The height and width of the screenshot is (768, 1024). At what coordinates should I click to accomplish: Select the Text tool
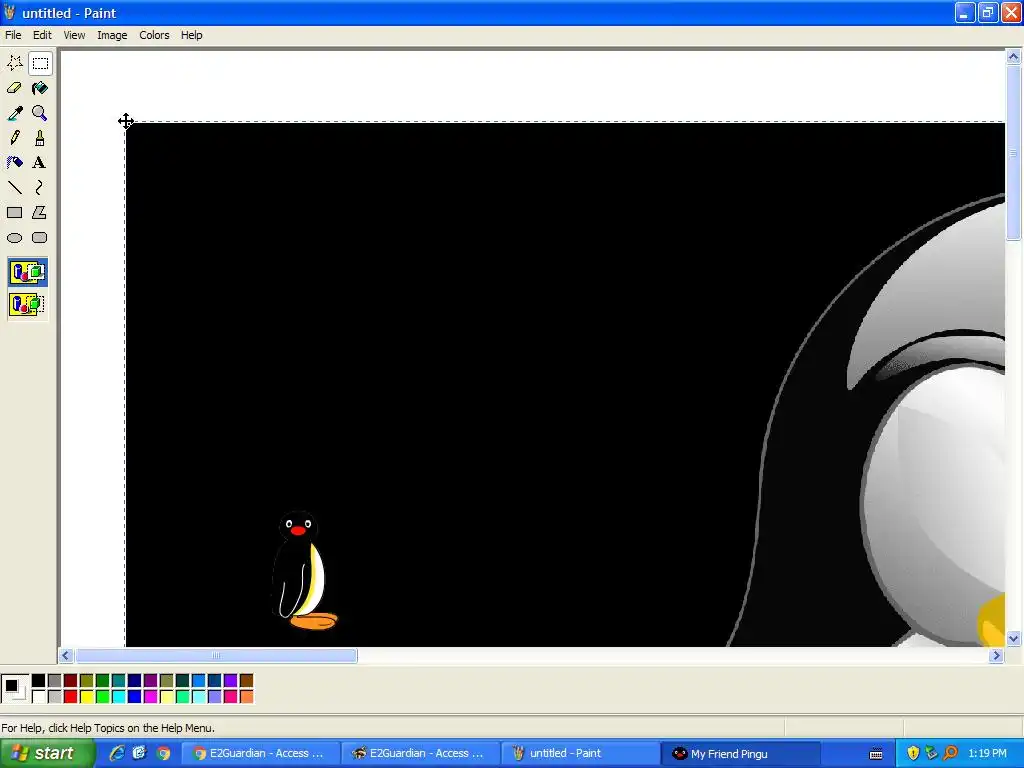click(x=40, y=163)
